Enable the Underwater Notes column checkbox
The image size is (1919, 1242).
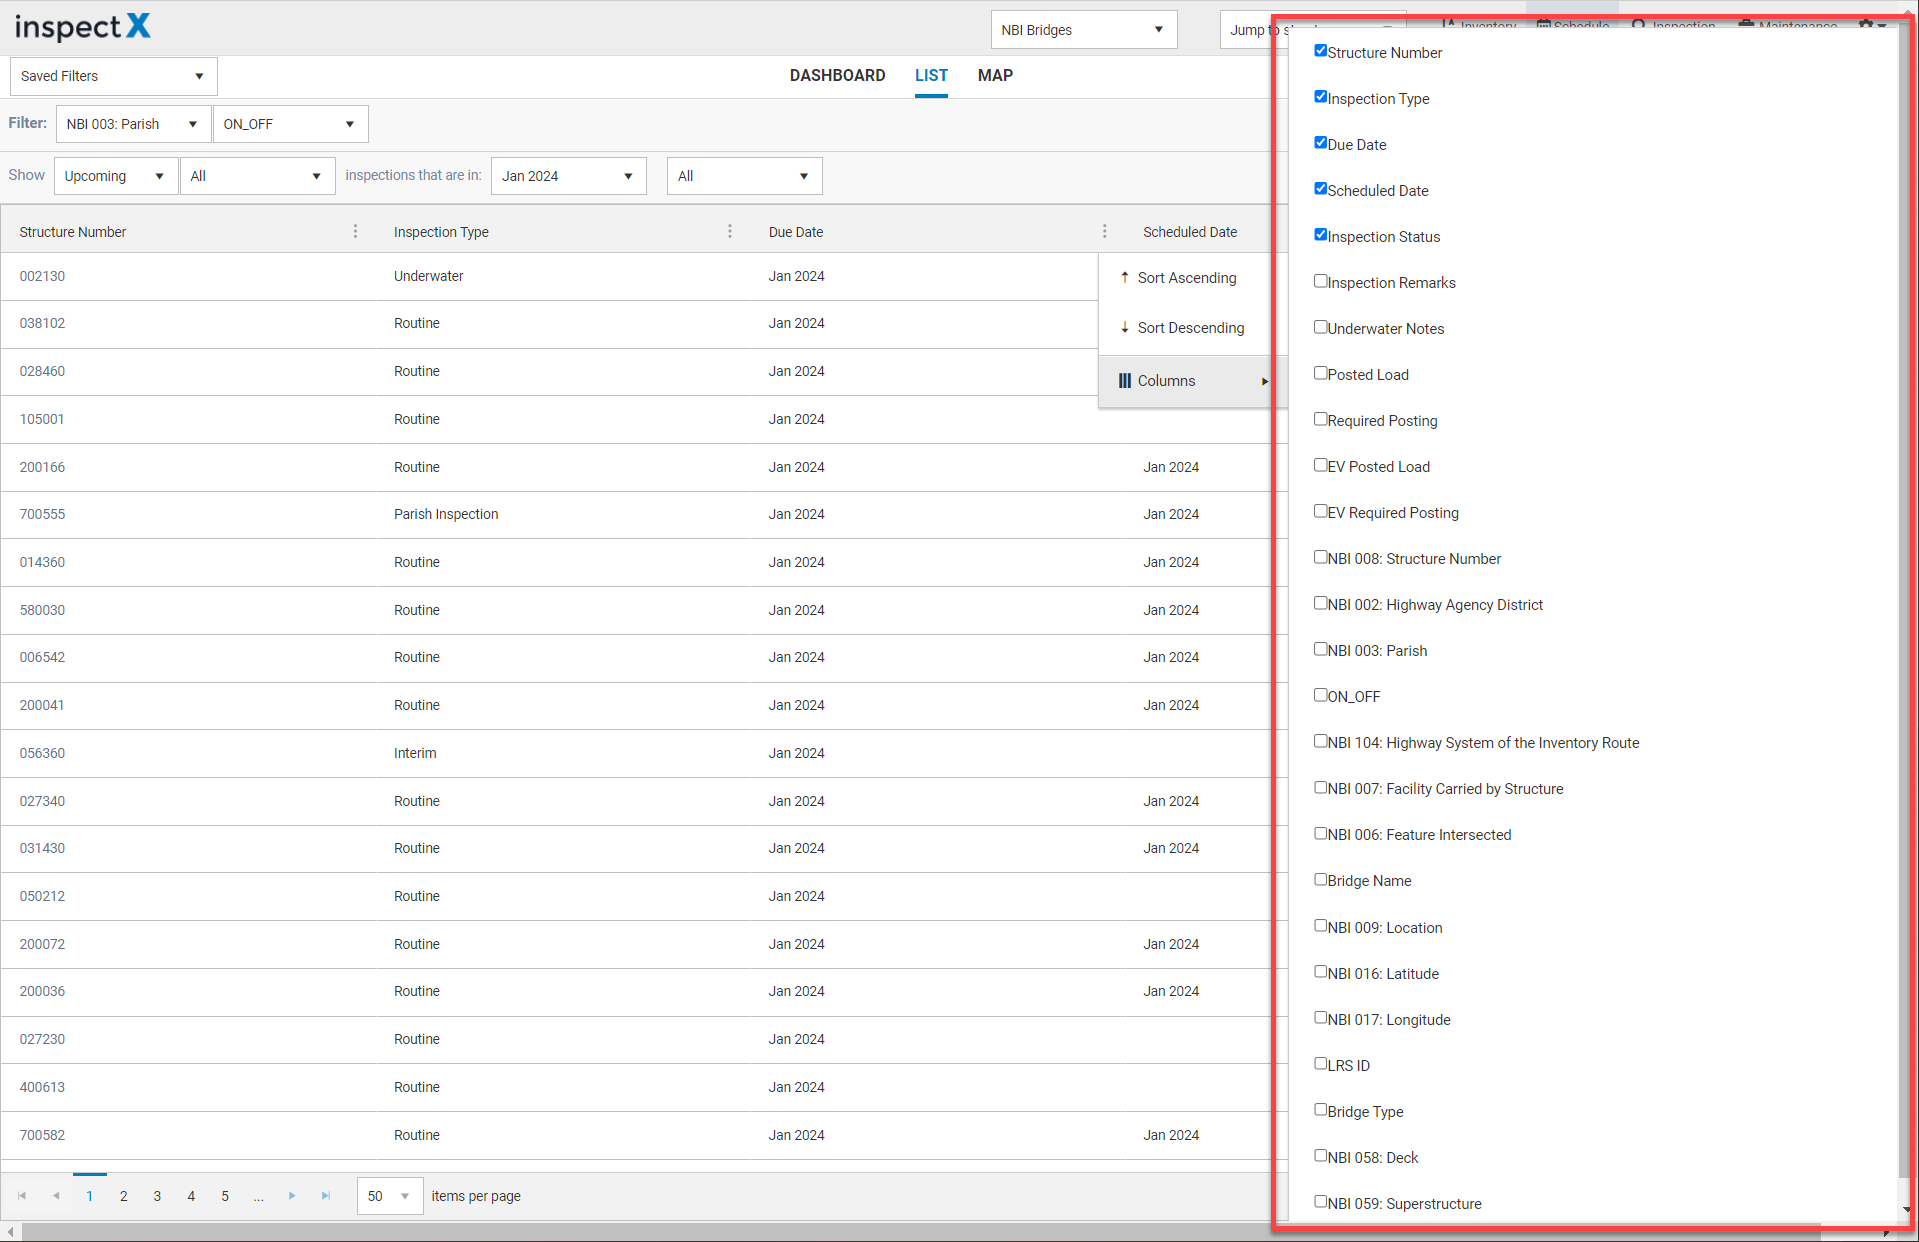(1320, 327)
